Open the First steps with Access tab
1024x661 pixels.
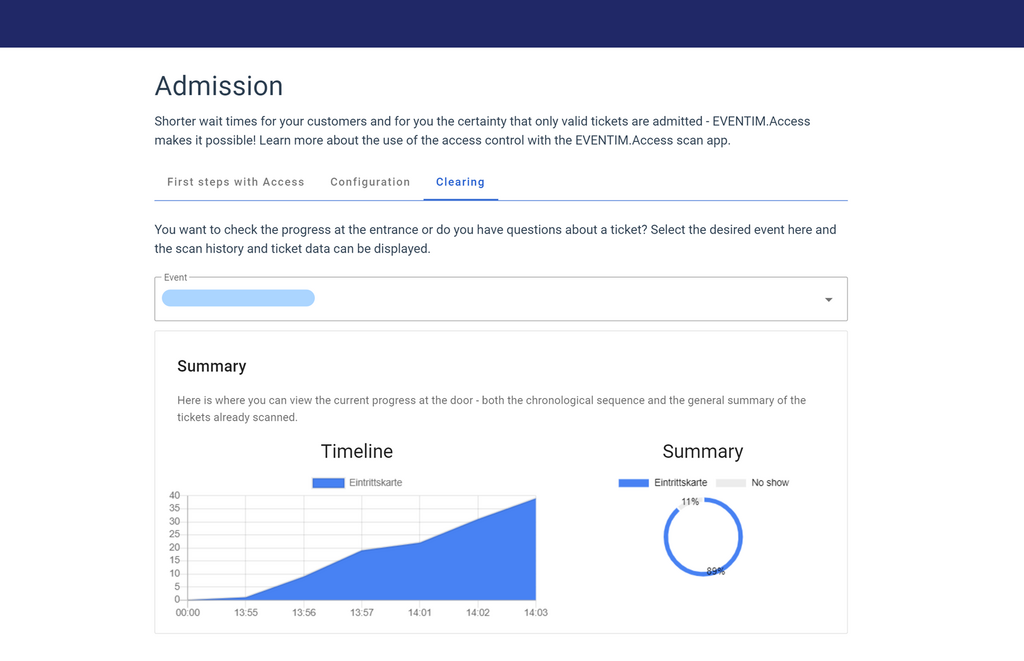pos(235,182)
